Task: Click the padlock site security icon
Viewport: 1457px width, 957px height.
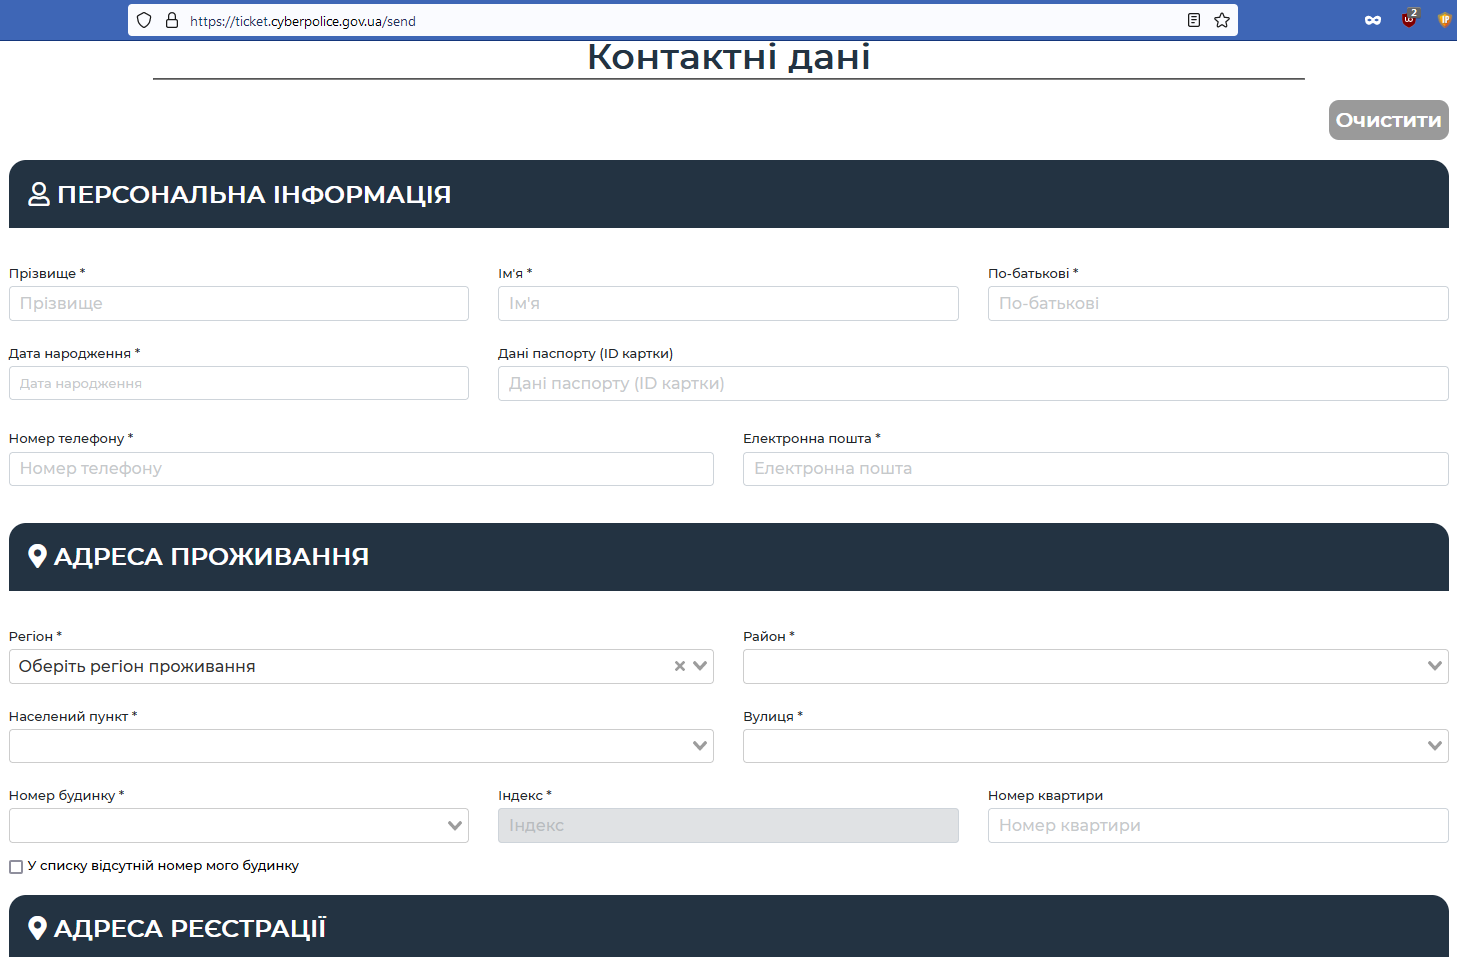Action: tap(172, 20)
